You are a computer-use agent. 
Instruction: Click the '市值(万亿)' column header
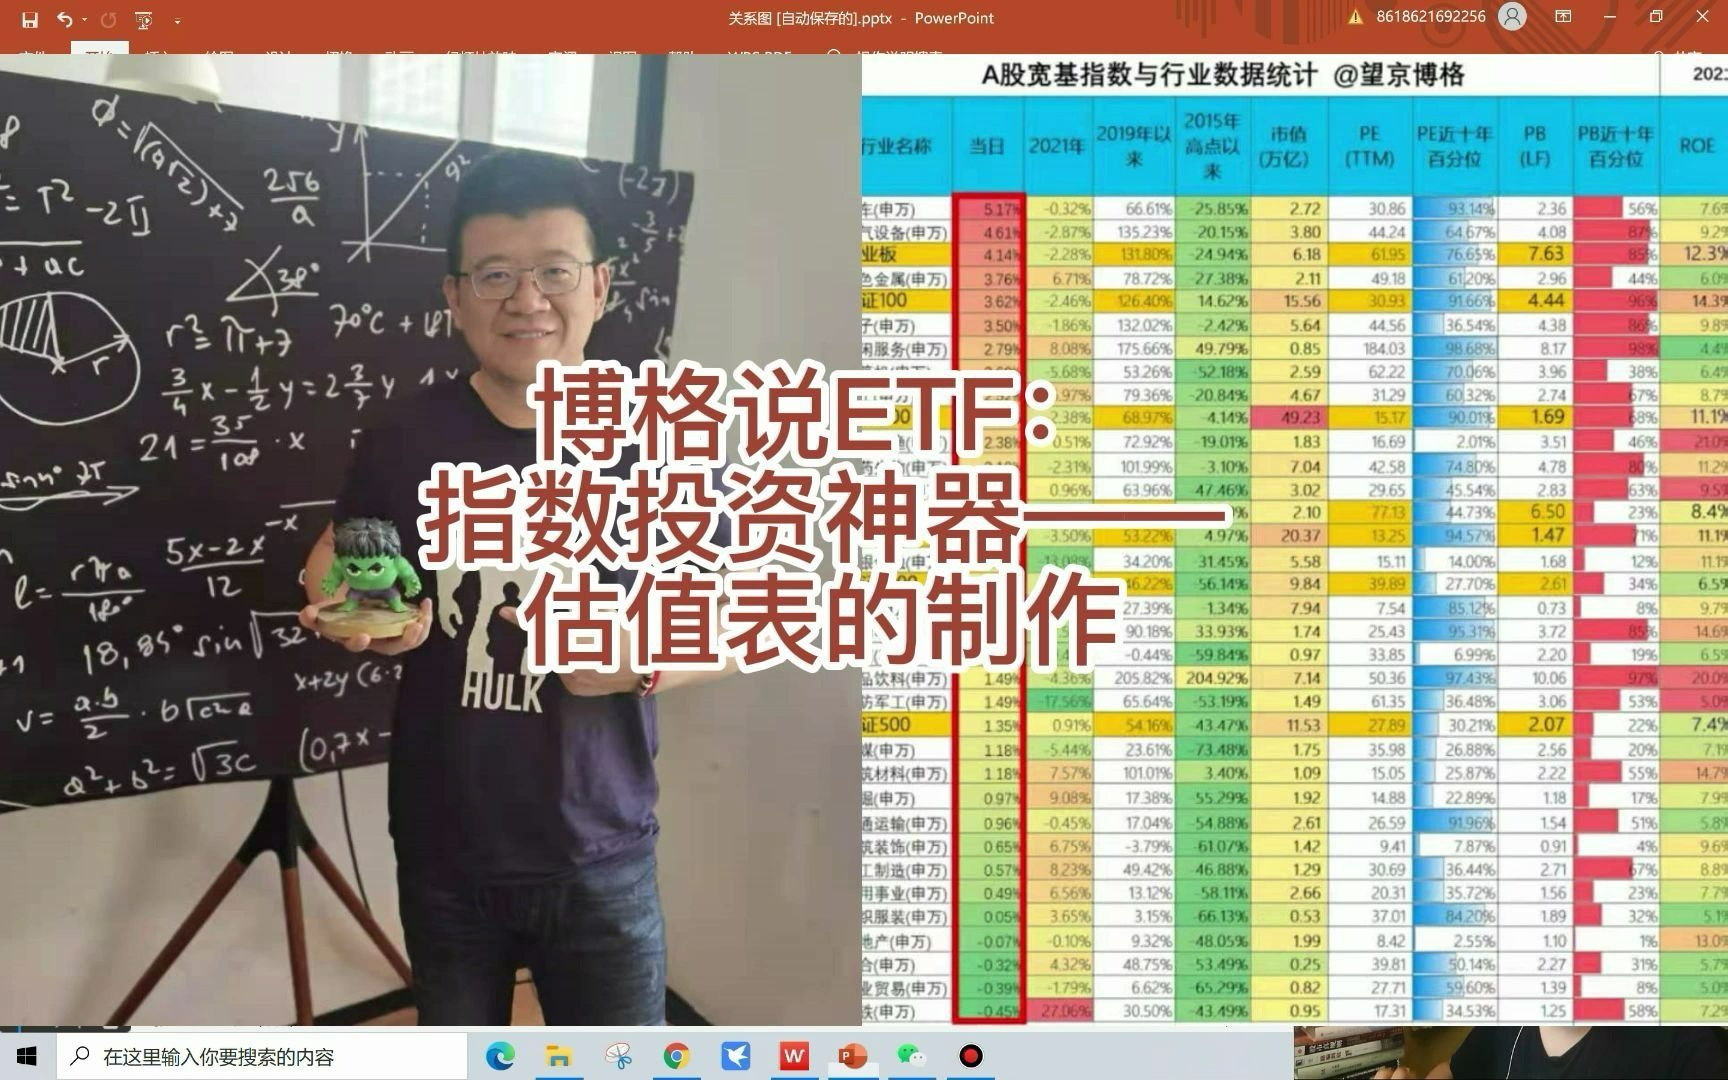tap(1288, 146)
